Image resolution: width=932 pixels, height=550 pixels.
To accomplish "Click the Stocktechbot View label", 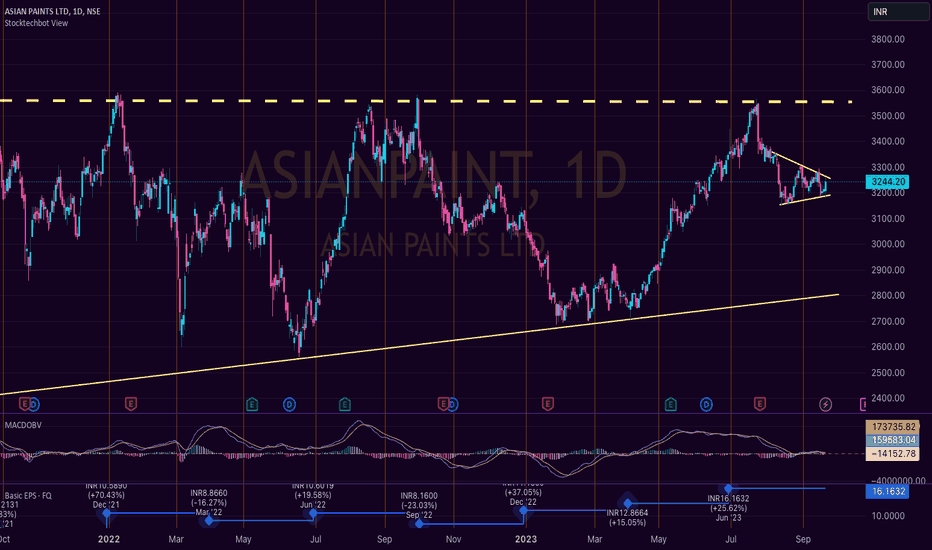I will pos(36,23).
